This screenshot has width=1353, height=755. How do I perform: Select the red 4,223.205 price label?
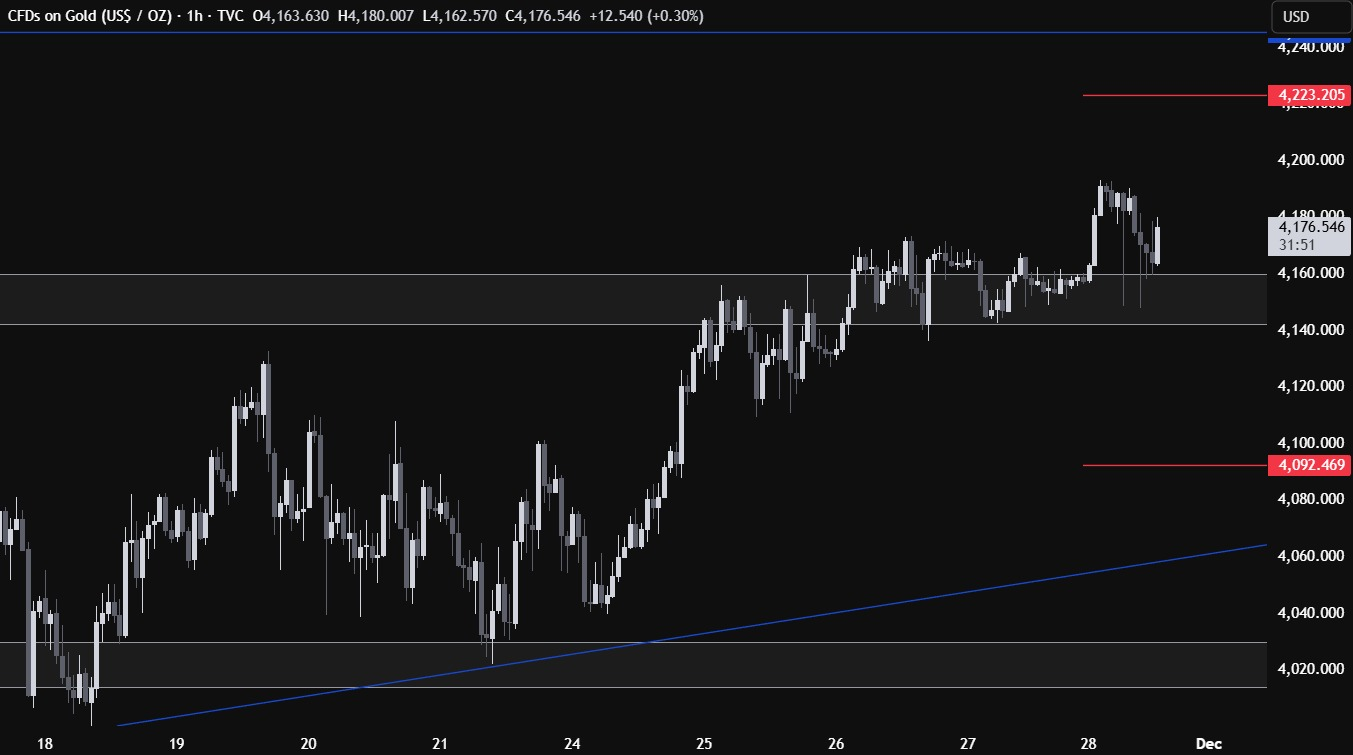(1308, 95)
